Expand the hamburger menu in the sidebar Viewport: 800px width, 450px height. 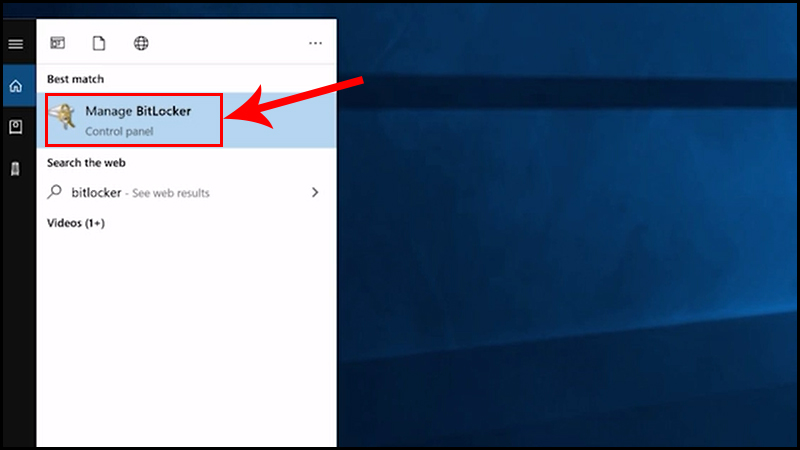tap(16, 44)
